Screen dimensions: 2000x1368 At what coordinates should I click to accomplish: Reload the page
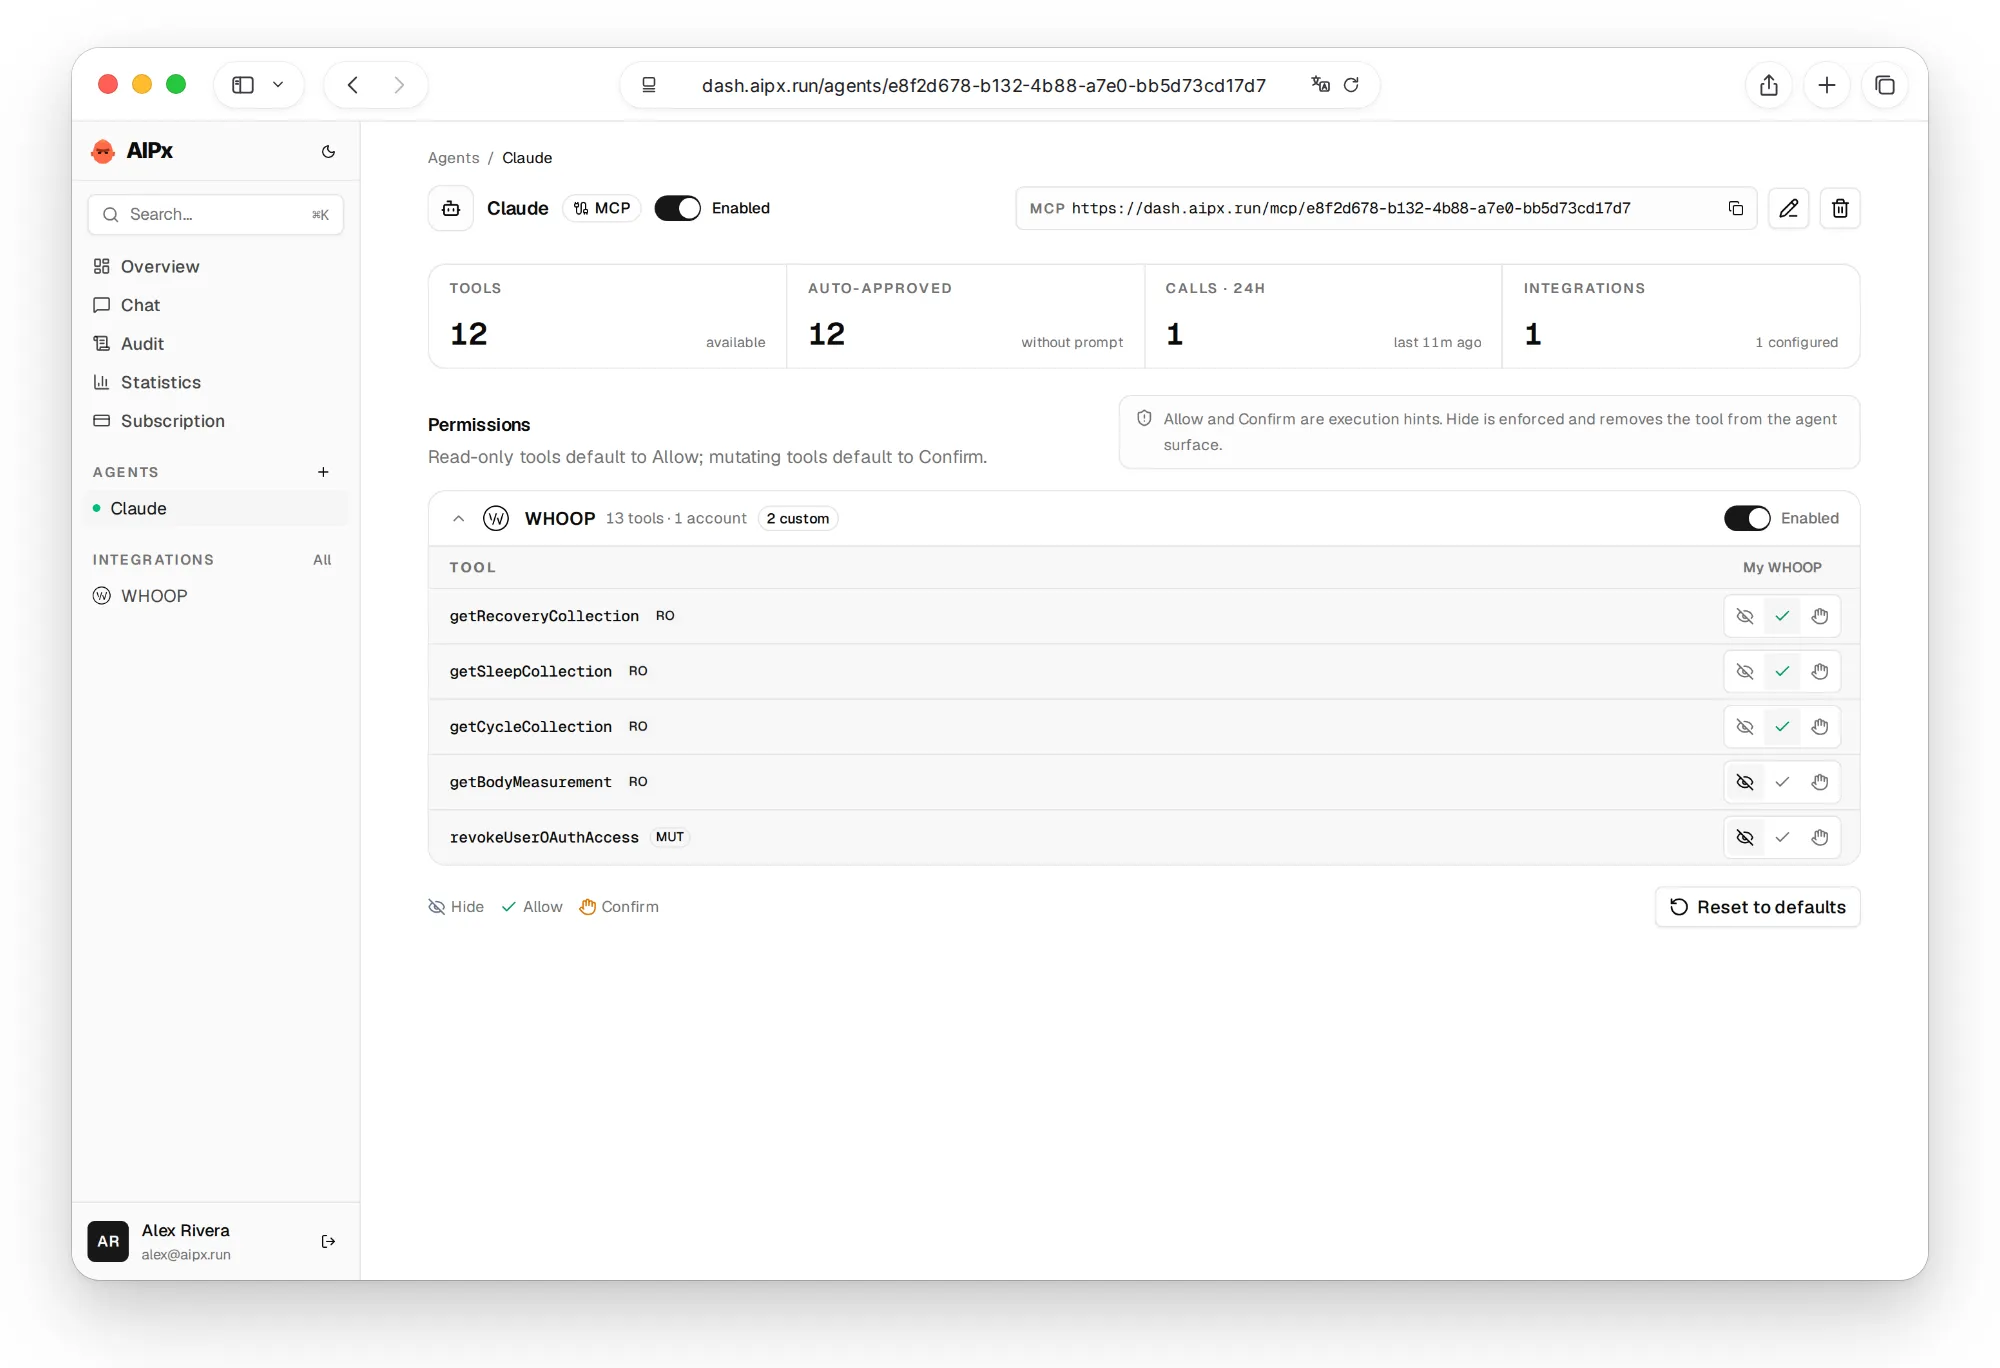[1351, 85]
